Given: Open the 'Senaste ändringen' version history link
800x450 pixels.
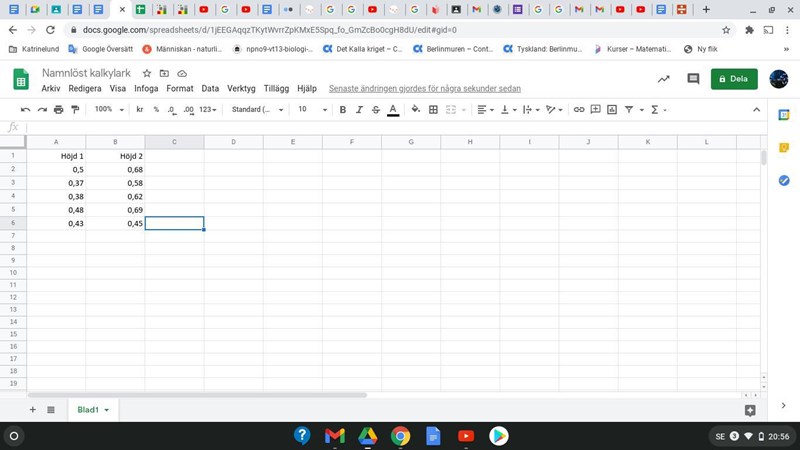Looking at the screenshot, I should coord(424,89).
